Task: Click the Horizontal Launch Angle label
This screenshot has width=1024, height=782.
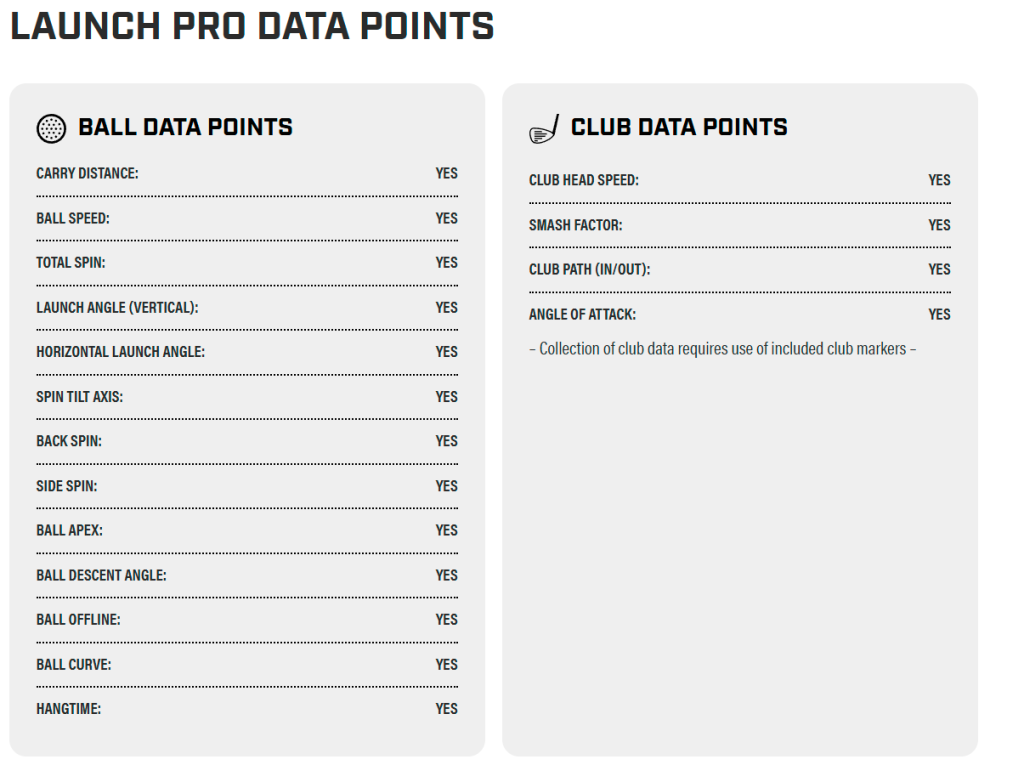Action: click(x=120, y=352)
